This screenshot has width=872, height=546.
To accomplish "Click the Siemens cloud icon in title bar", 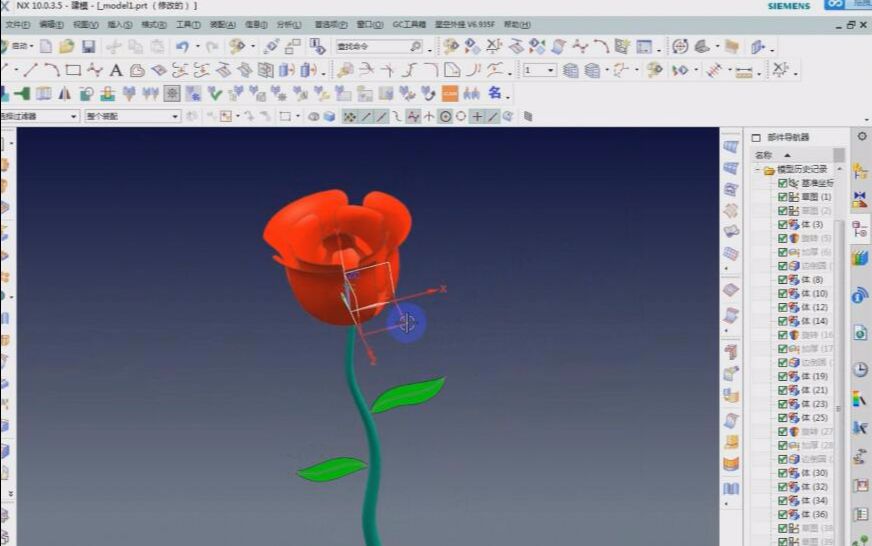I will [834, 4].
